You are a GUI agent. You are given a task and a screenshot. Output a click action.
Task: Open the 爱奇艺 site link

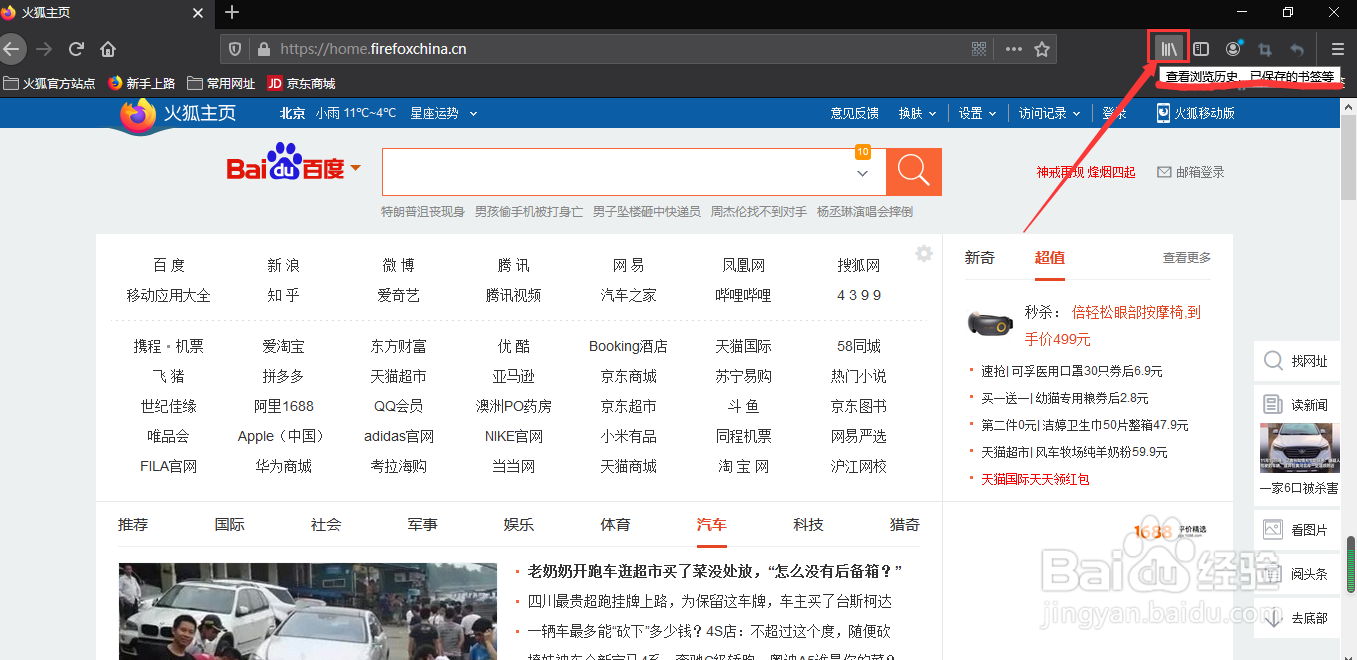398,295
